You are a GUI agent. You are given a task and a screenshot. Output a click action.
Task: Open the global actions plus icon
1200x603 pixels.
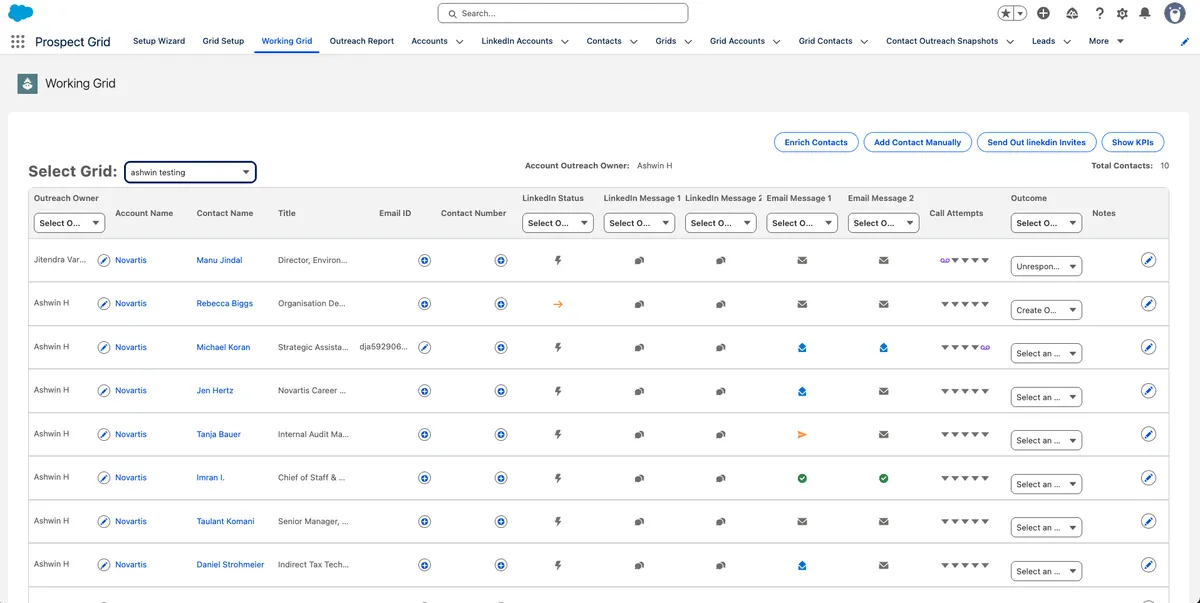tap(1043, 13)
